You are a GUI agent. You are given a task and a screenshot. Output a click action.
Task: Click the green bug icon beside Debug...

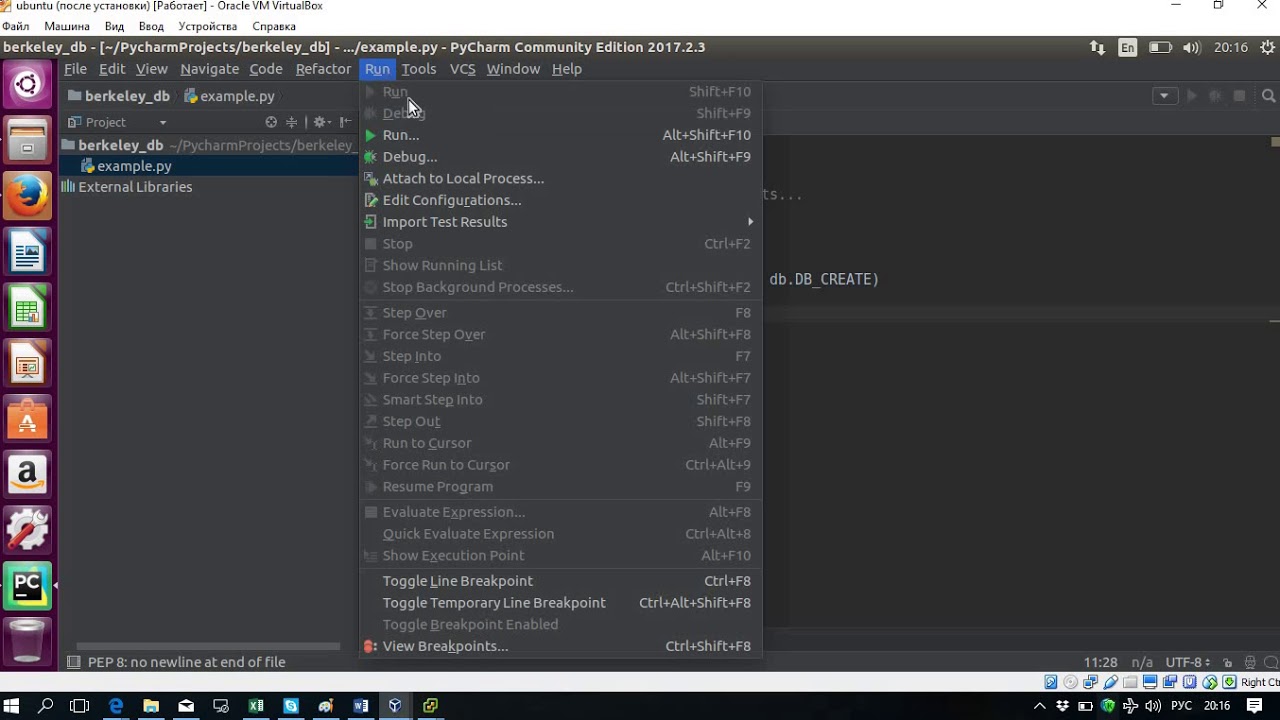(x=370, y=157)
